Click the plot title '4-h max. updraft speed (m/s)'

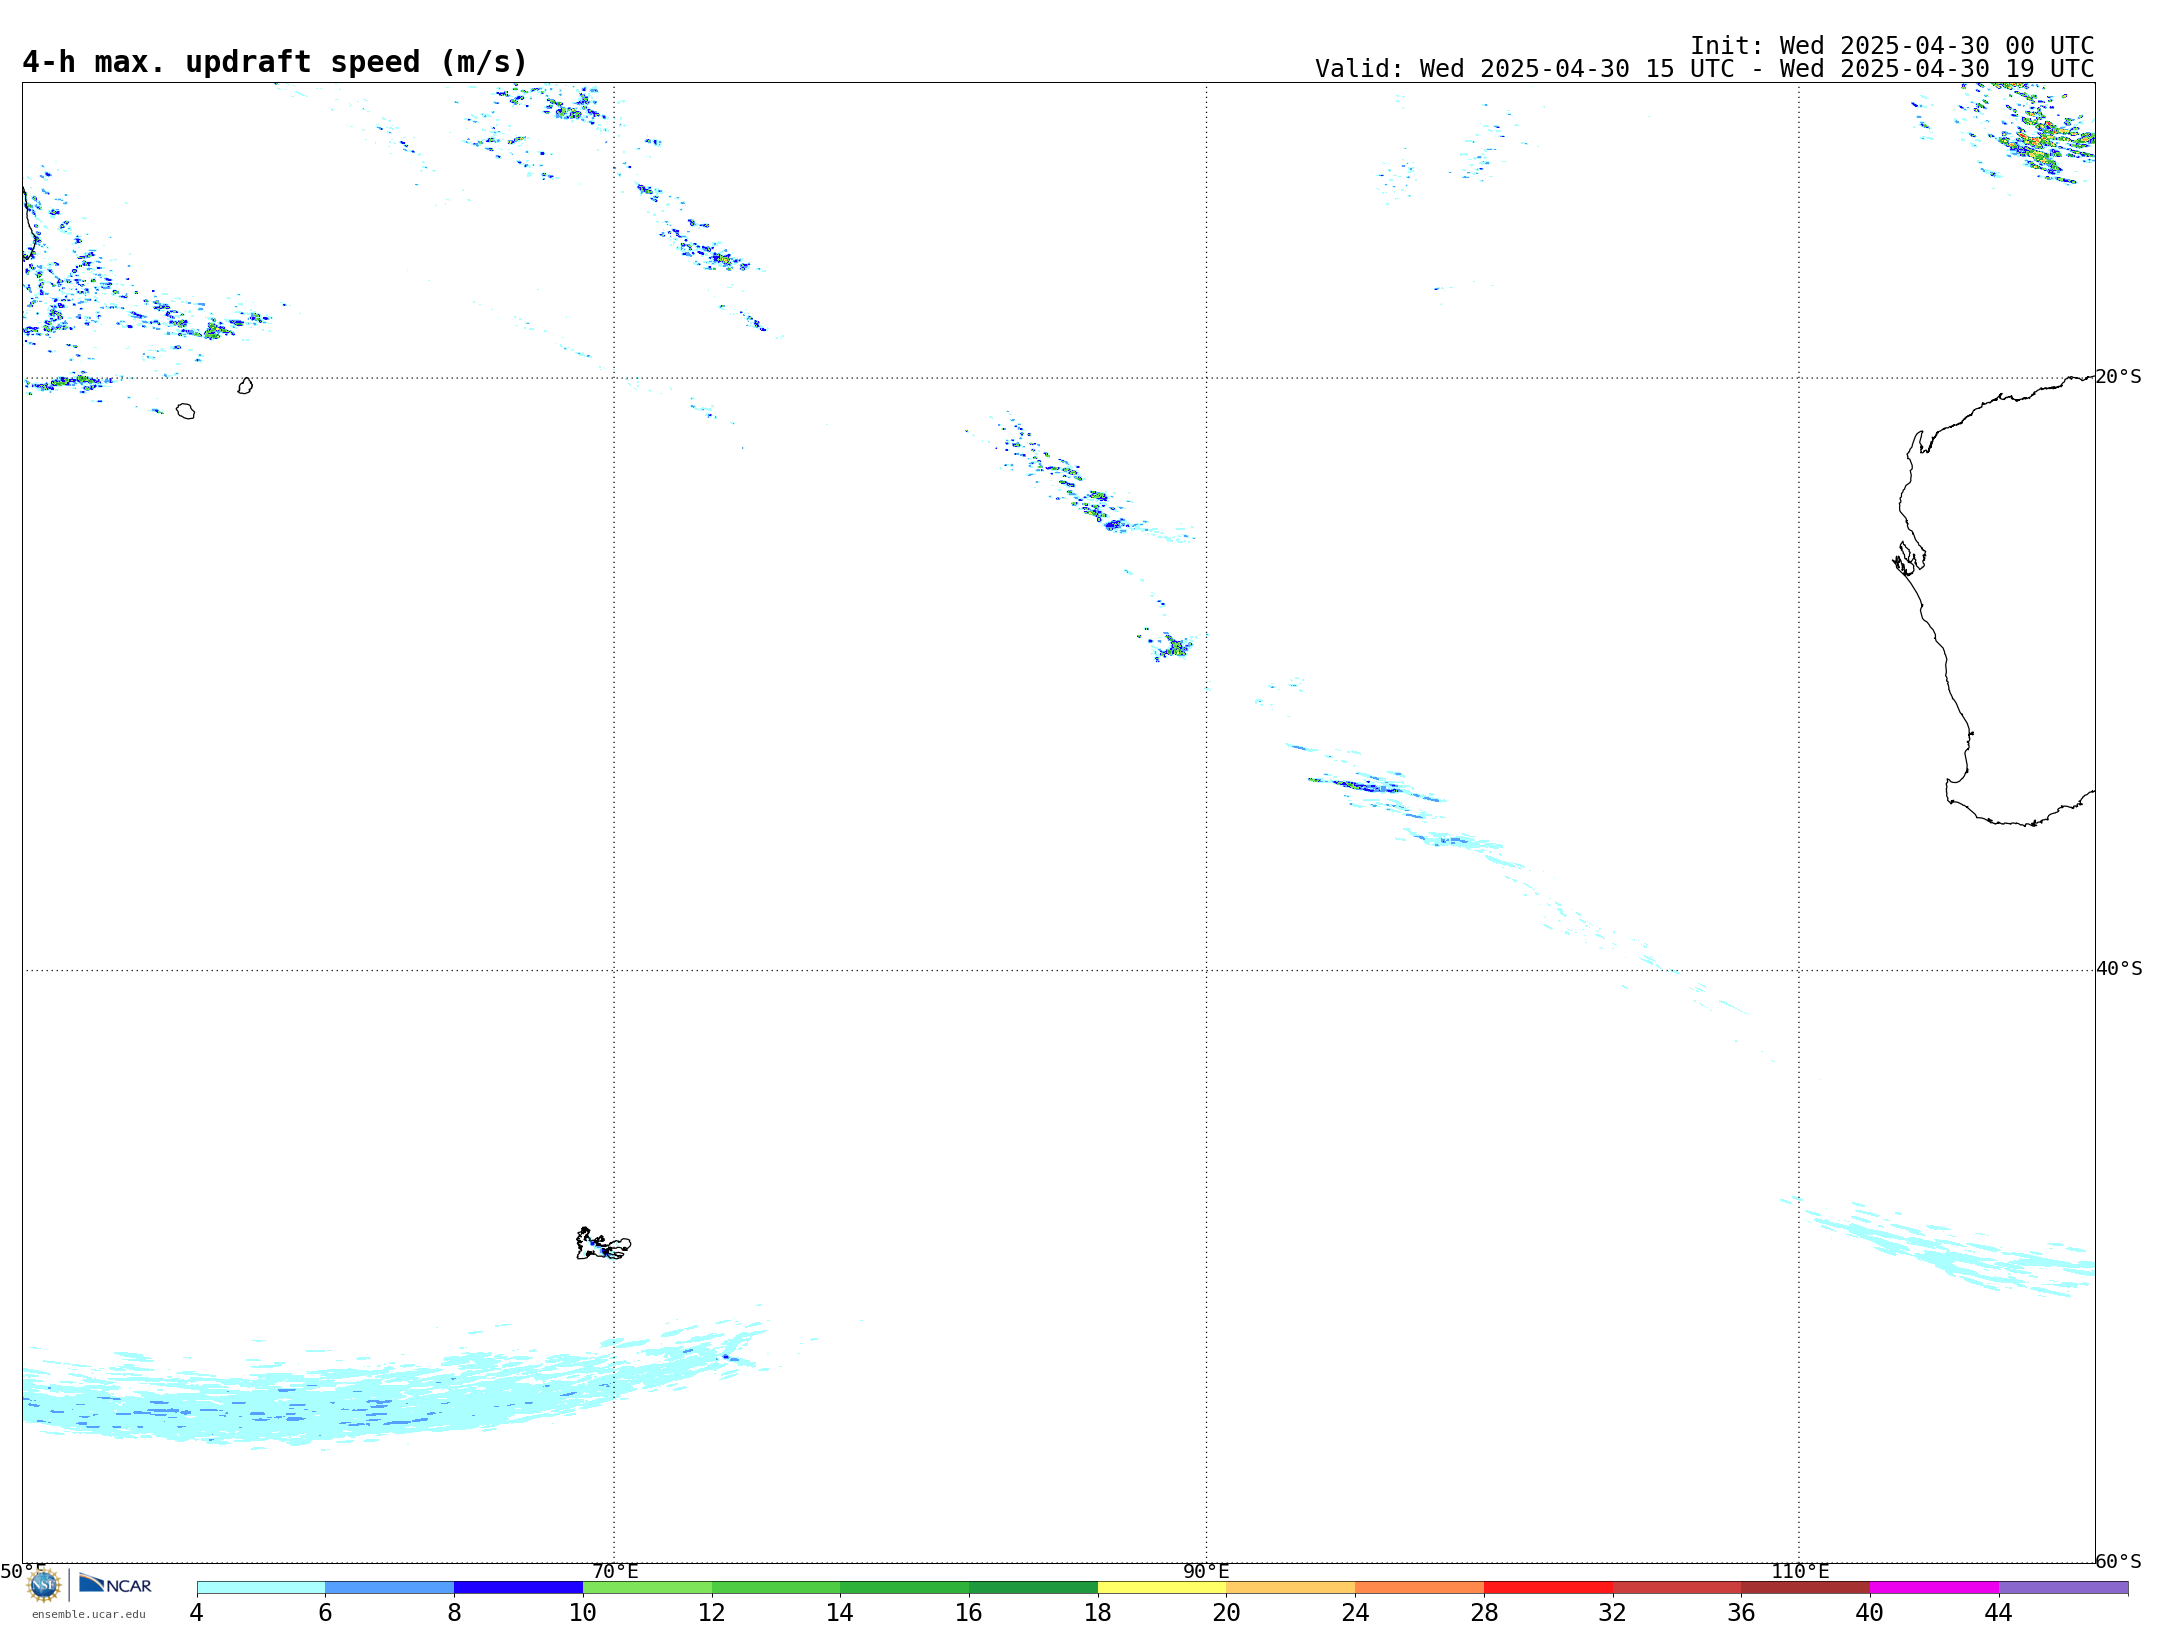coord(275,62)
